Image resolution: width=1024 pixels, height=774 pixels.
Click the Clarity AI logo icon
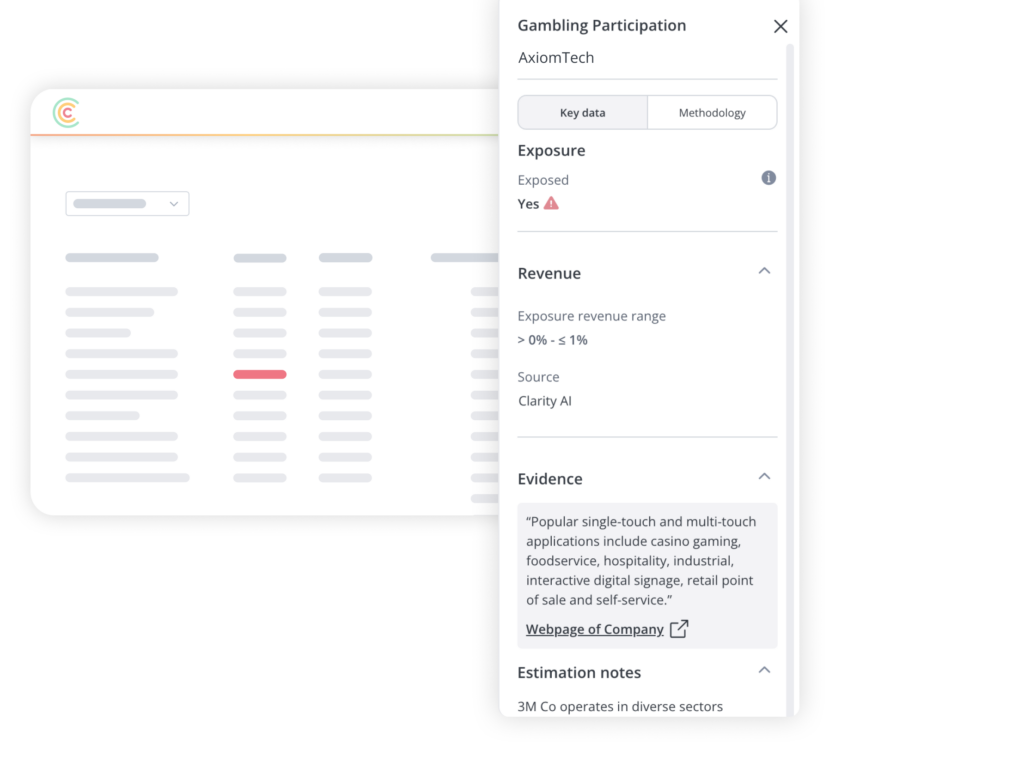coord(66,113)
